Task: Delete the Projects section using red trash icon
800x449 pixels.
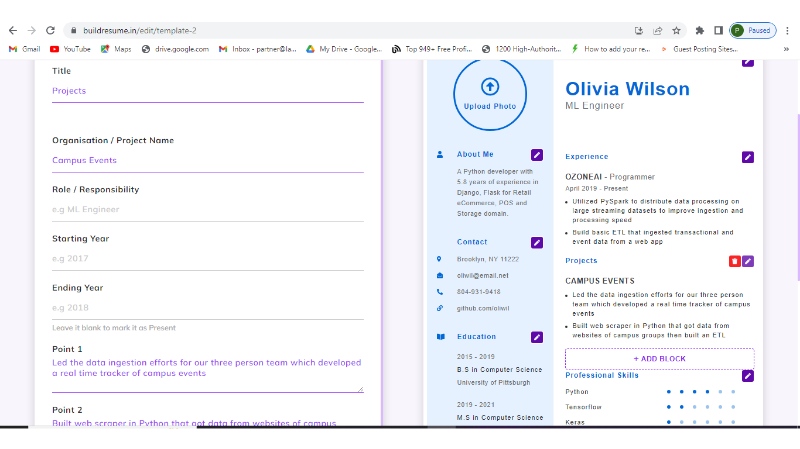Action: click(735, 261)
